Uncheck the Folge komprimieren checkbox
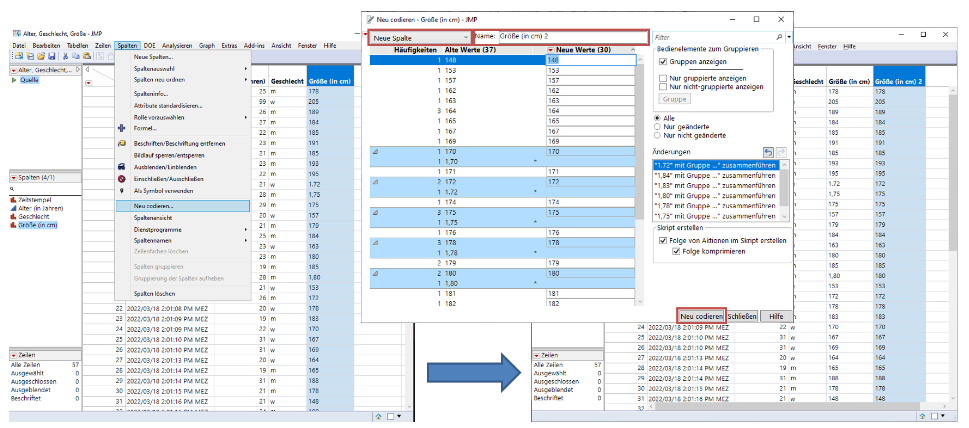The image size is (969, 428). (x=676, y=250)
